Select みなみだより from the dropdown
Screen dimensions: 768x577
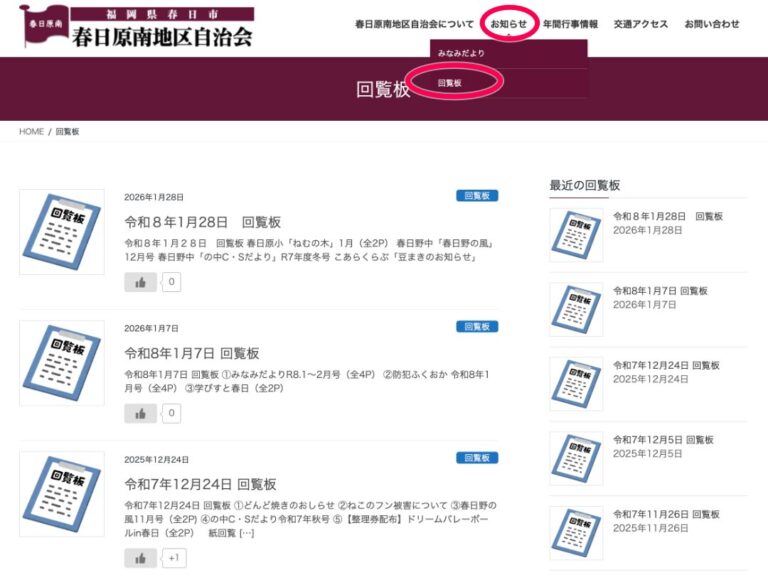462,52
